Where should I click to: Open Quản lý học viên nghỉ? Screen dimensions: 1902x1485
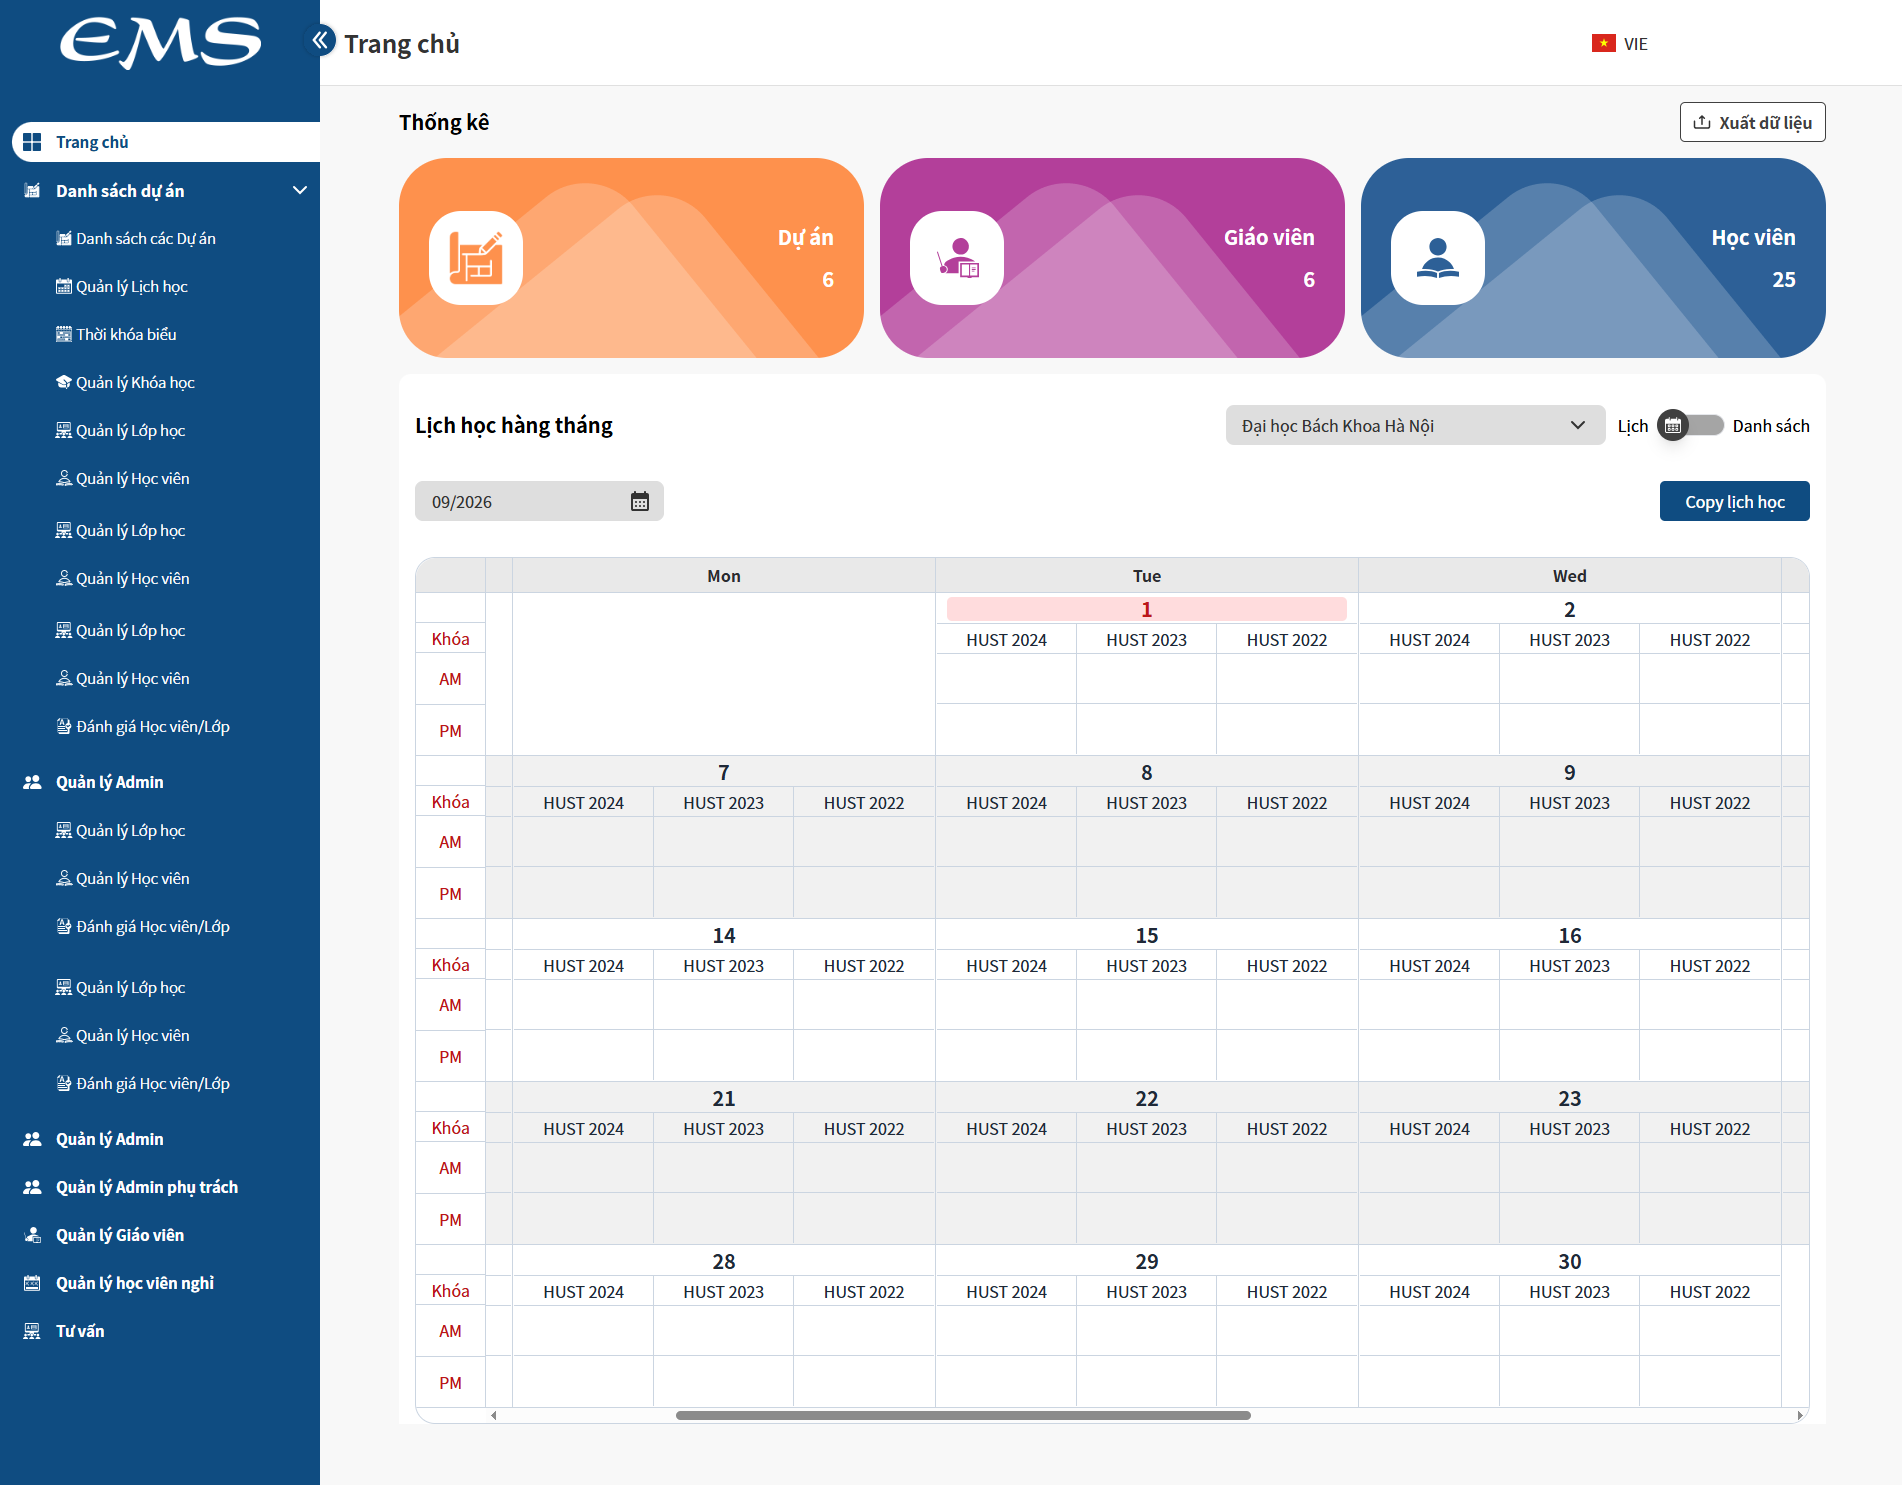point(135,1283)
